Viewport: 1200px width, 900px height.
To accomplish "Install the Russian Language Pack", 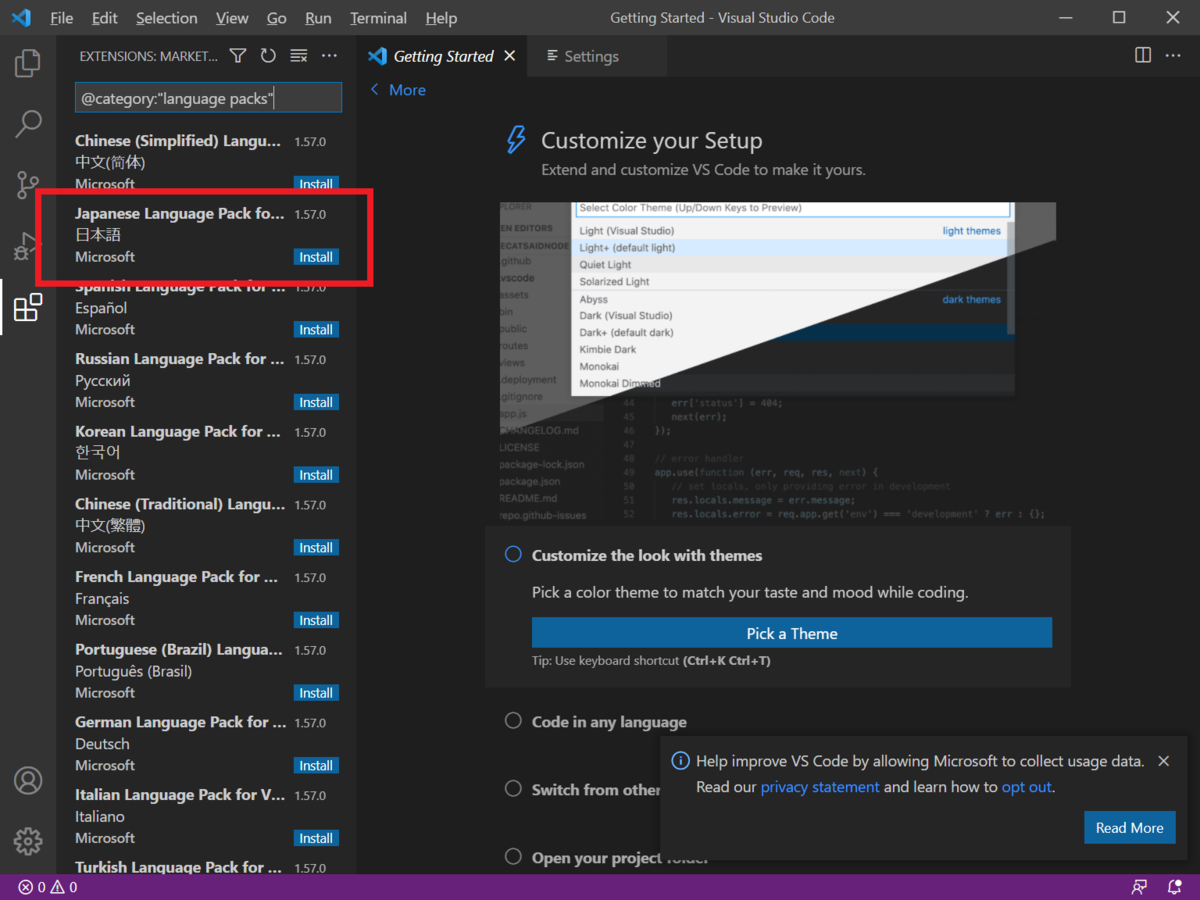I will pyautogui.click(x=316, y=402).
